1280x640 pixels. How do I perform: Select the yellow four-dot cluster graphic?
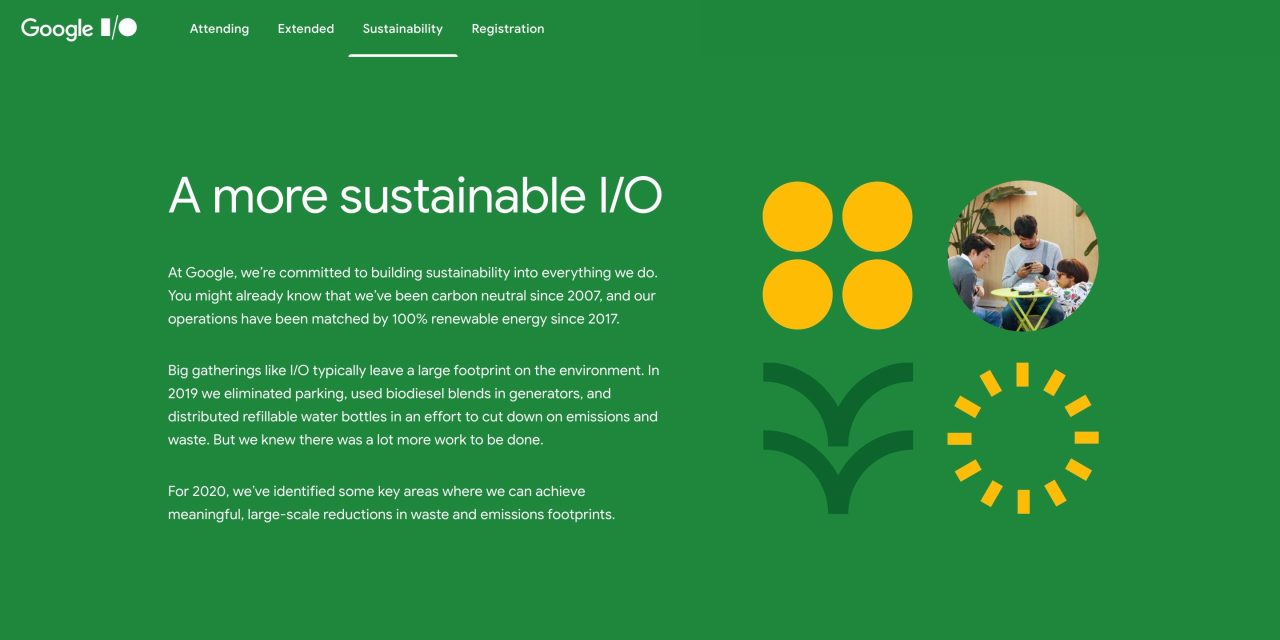(x=837, y=255)
